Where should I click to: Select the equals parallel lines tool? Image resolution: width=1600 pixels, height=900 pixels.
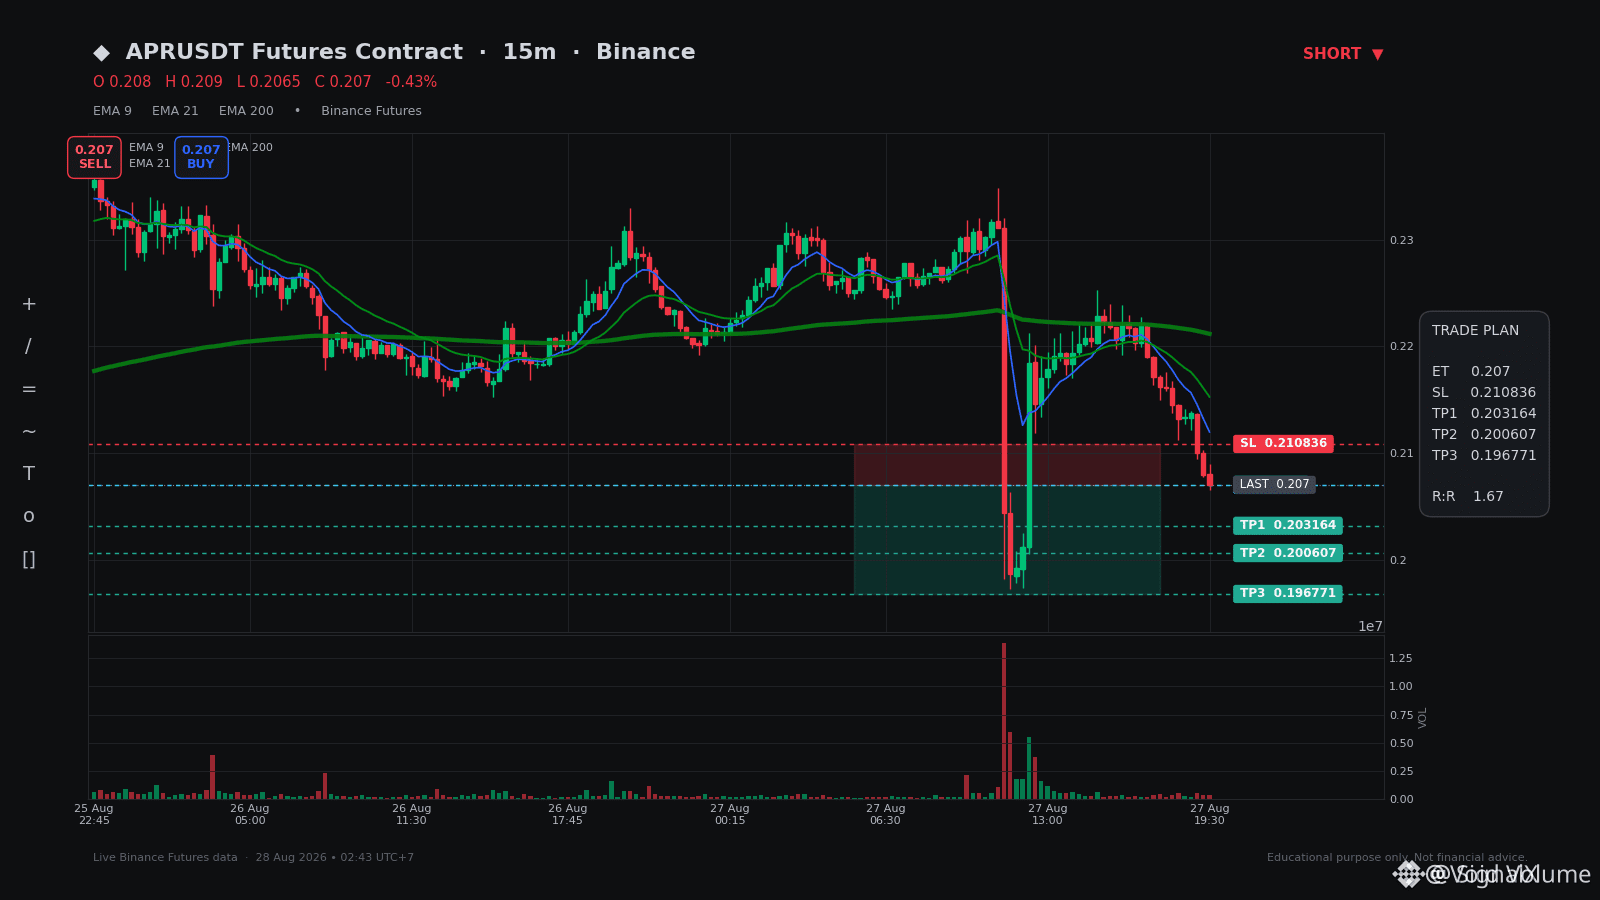tap(29, 389)
